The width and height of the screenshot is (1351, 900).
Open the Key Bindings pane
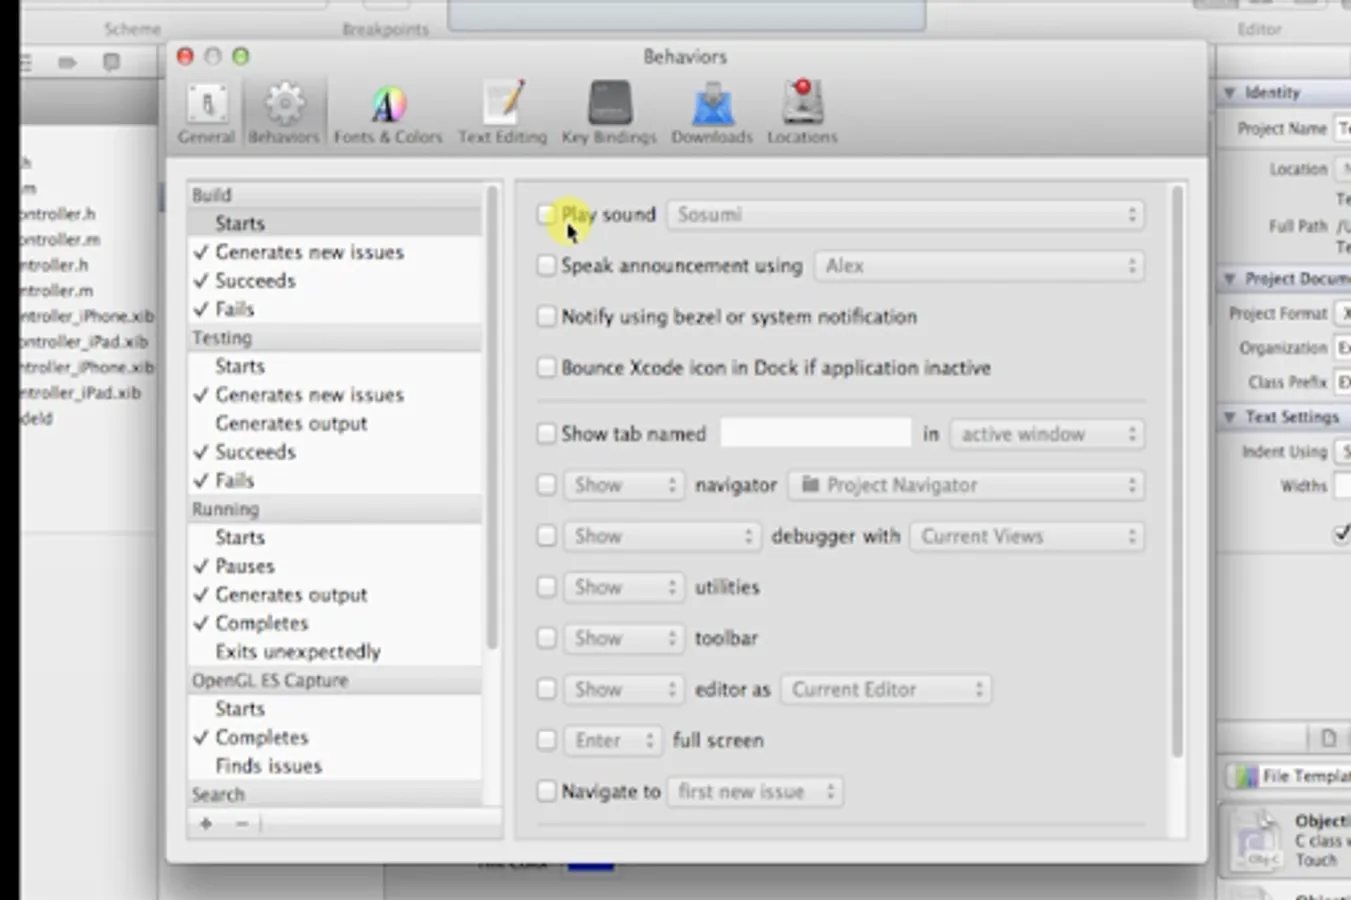click(609, 113)
